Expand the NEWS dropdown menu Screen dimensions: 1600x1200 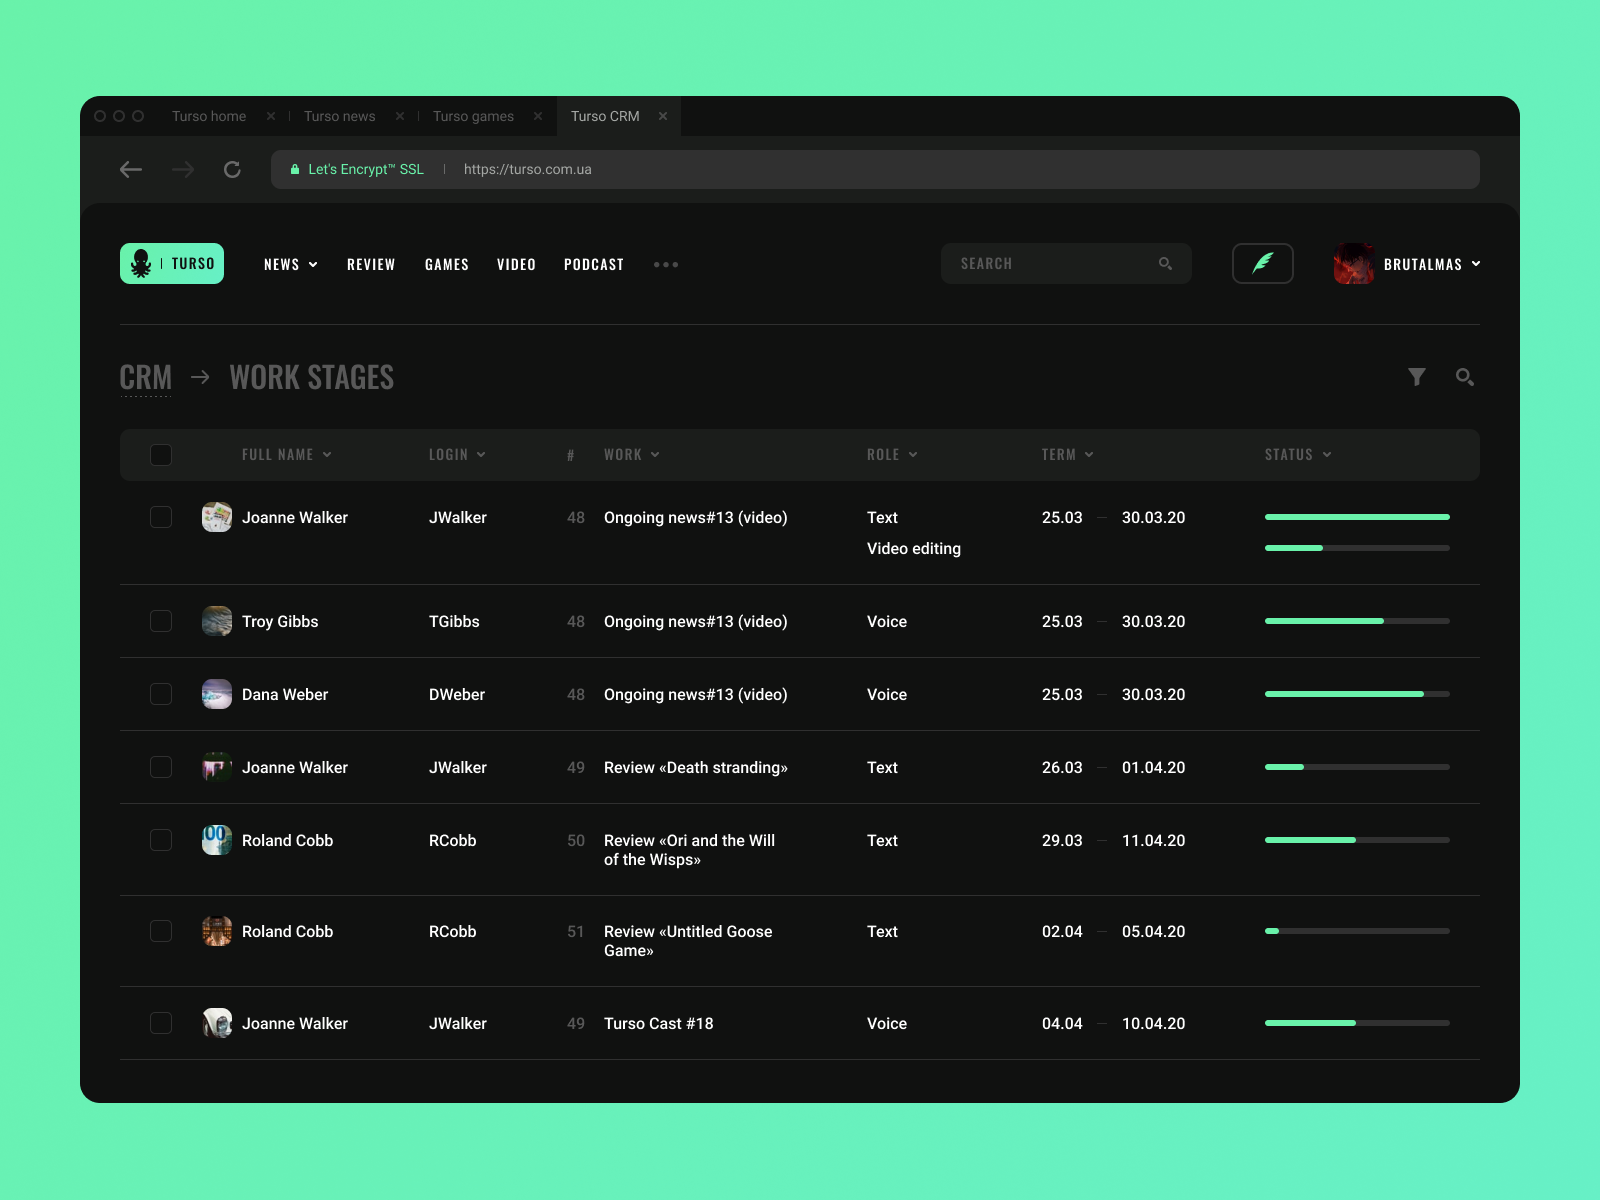point(290,264)
